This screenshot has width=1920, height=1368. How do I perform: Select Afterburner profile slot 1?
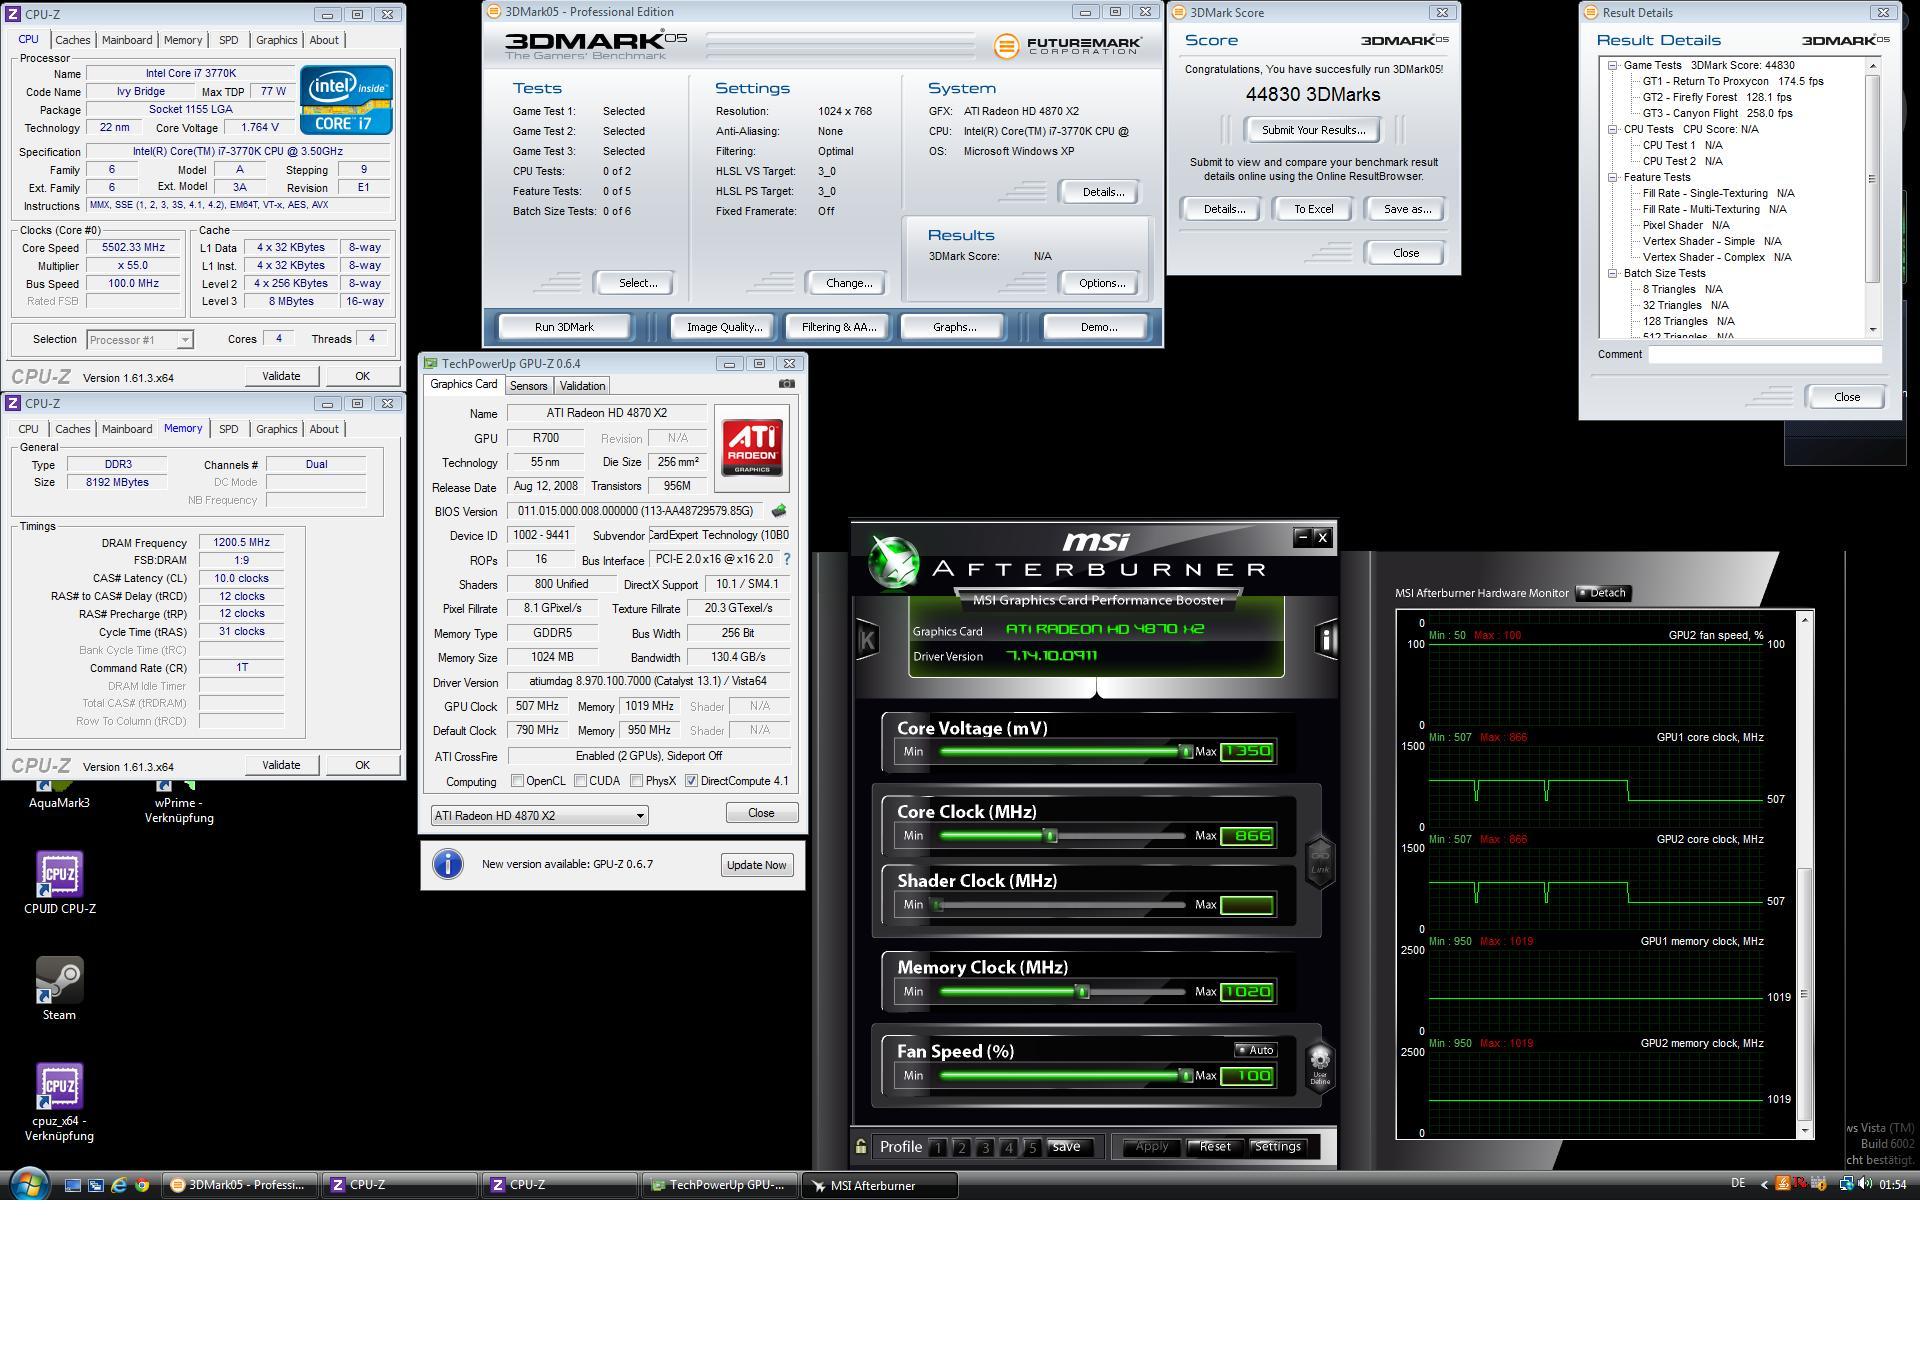(937, 1148)
